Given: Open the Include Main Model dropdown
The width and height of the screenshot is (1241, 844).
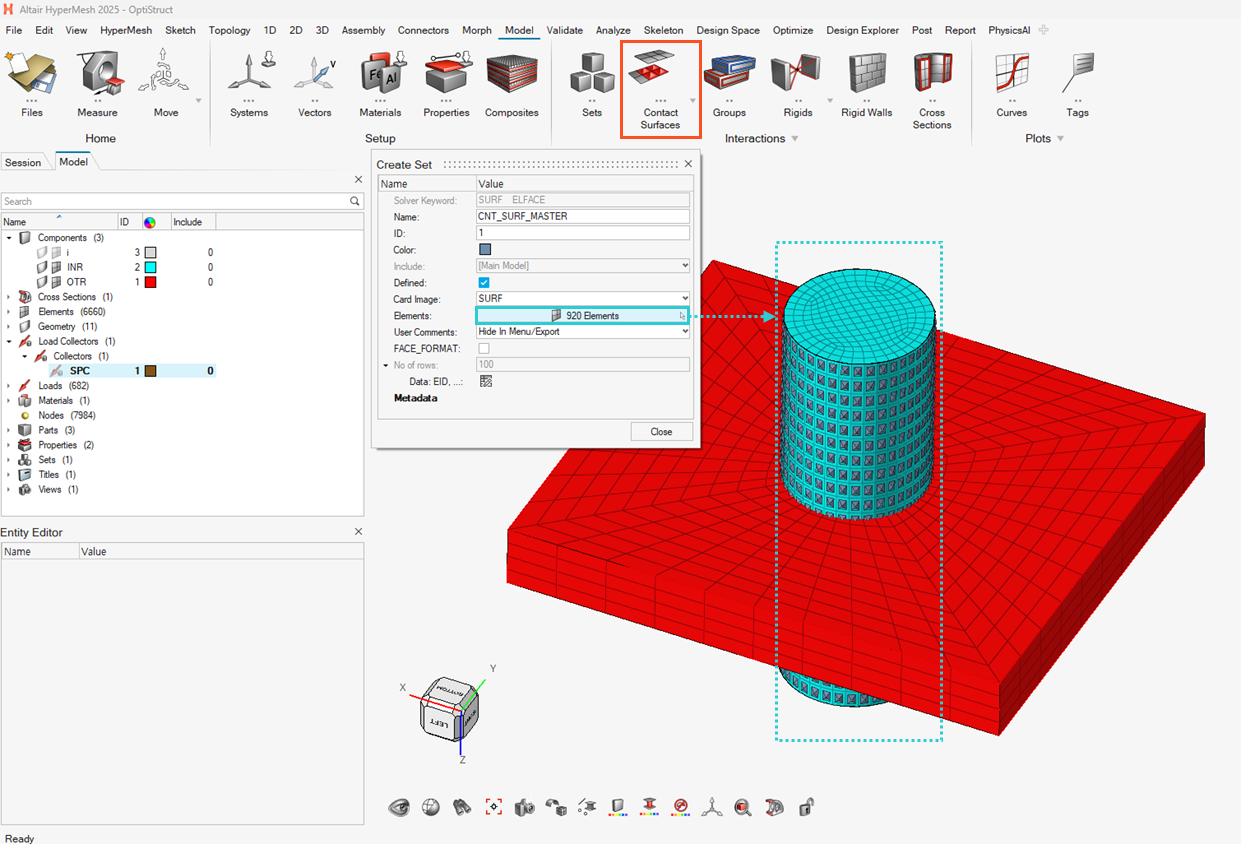Looking at the screenshot, I should pyautogui.click(x=583, y=266).
